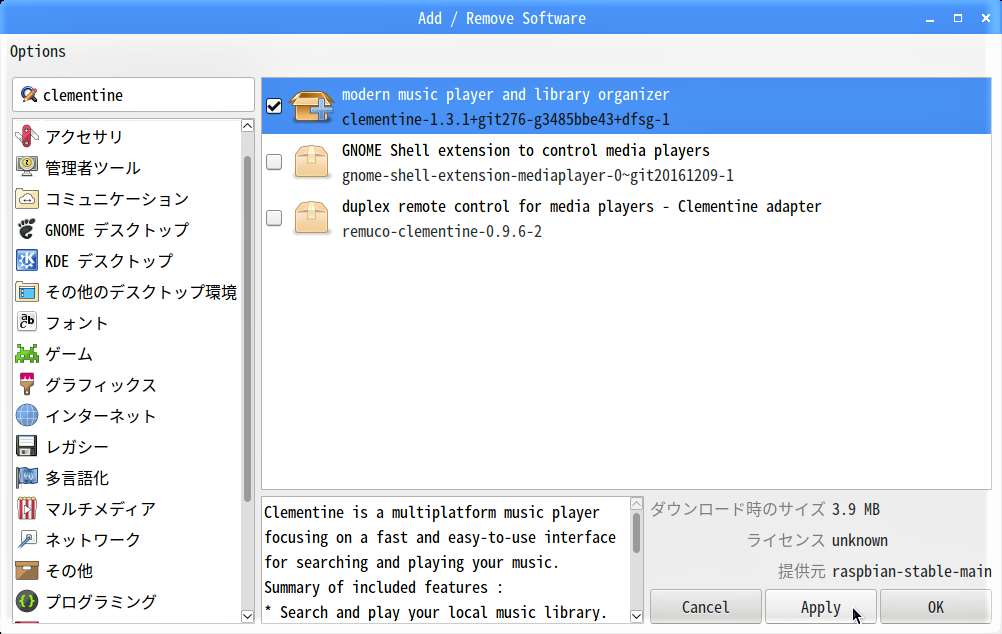Select 多言語化 category text
This screenshot has height=634, width=1002.
point(77,478)
